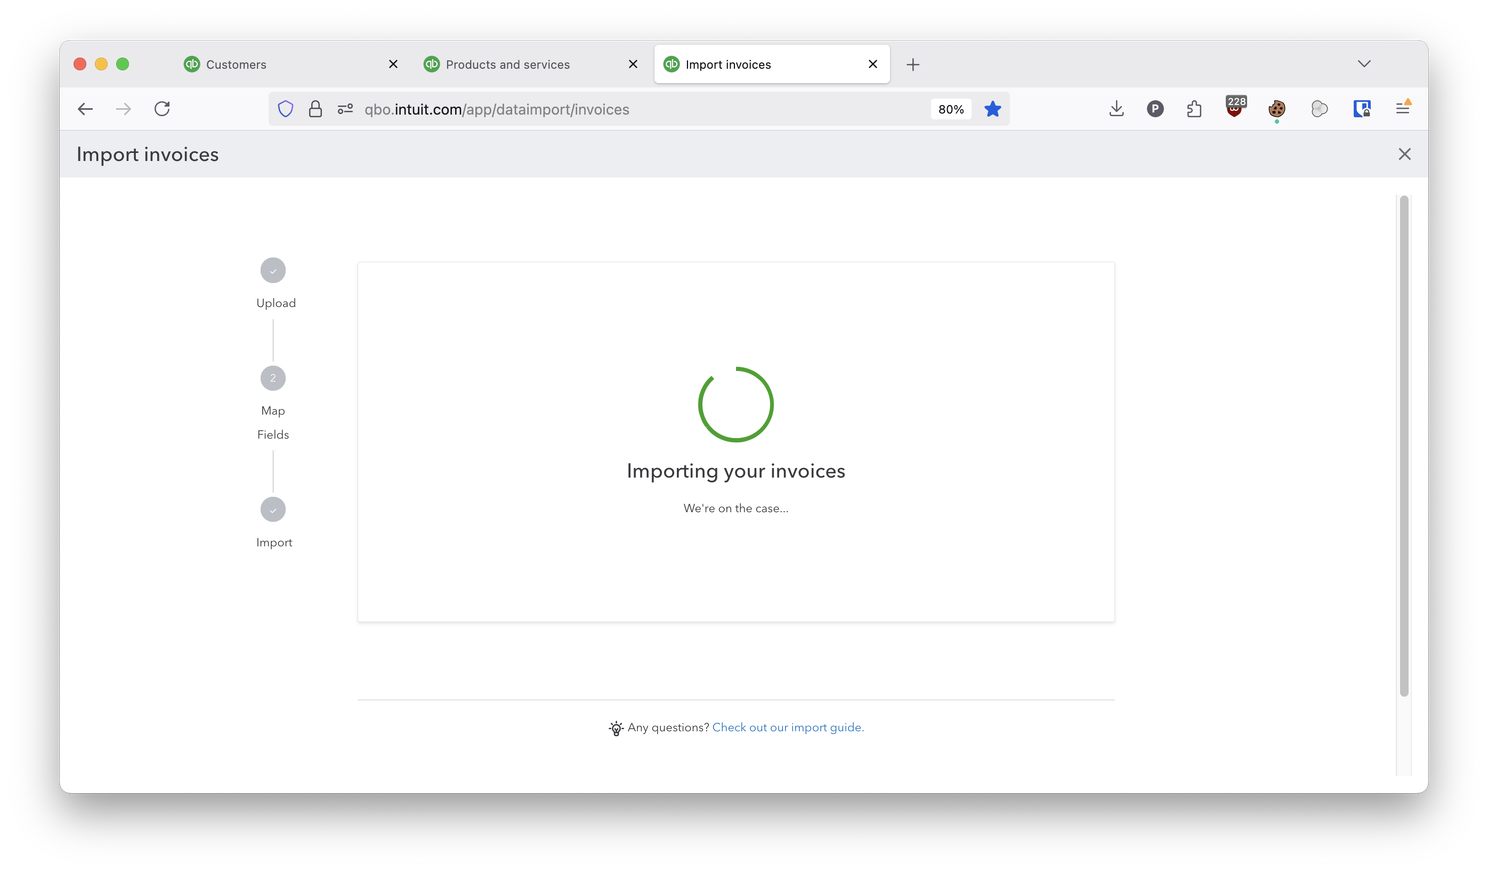Click the Upload step circle
1488x872 pixels.
pyautogui.click(x=273, y=271)
